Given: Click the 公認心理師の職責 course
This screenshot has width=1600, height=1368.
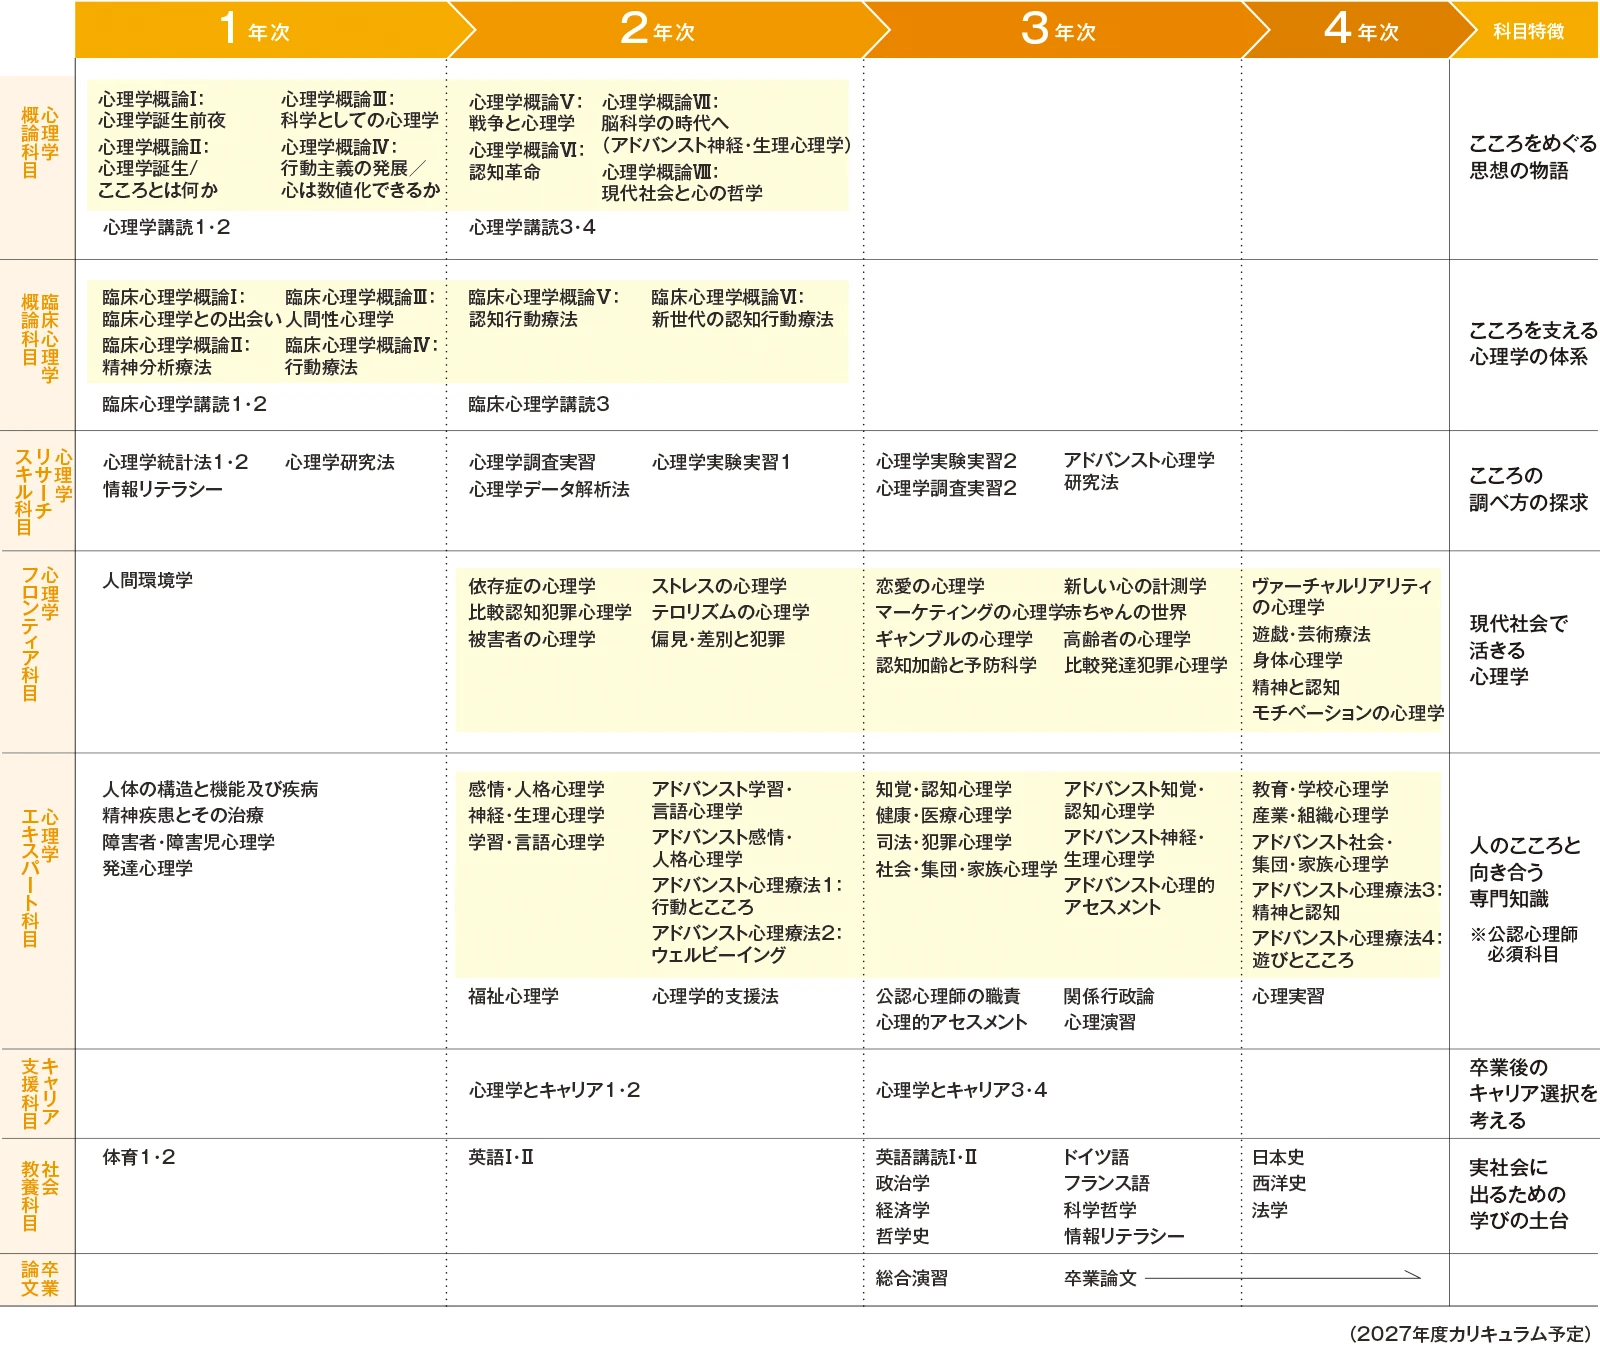Looking at the screenshot, I should click(x=948, y=996).
